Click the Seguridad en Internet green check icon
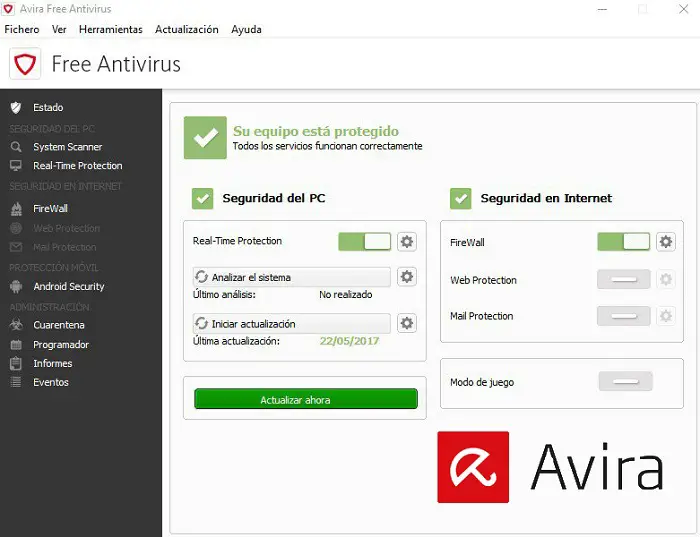The height and width of the screenshot is (537, 700). pos(461,198)
